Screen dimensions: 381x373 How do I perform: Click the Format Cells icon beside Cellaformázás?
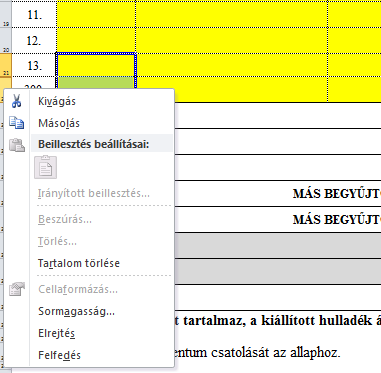[17, 289]
